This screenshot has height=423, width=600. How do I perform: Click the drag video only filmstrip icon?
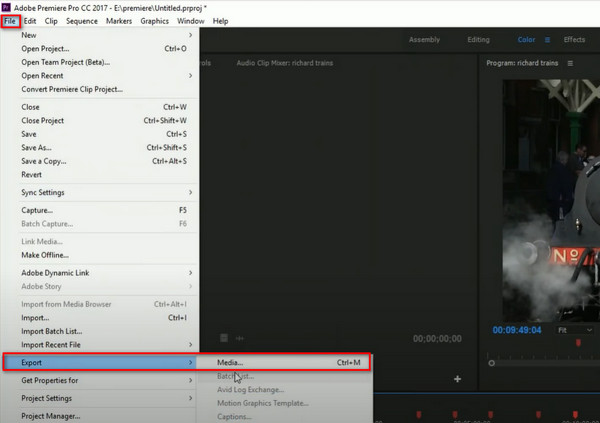click(x=224, y=338)
